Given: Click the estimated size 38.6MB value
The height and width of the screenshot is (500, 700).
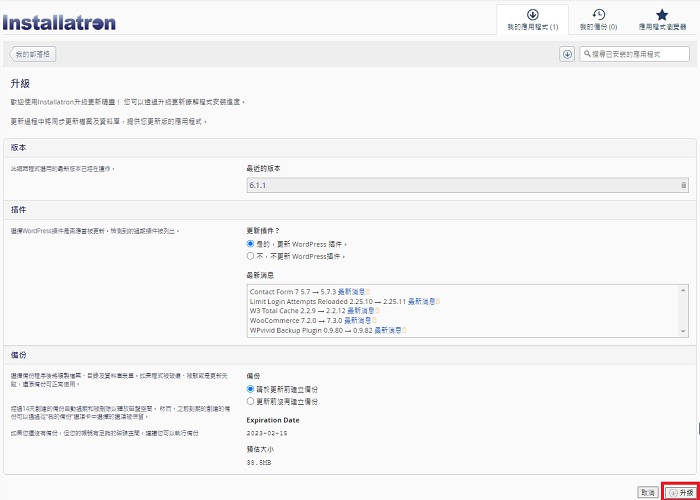Looking at the screenshot, I should [258, 462].
